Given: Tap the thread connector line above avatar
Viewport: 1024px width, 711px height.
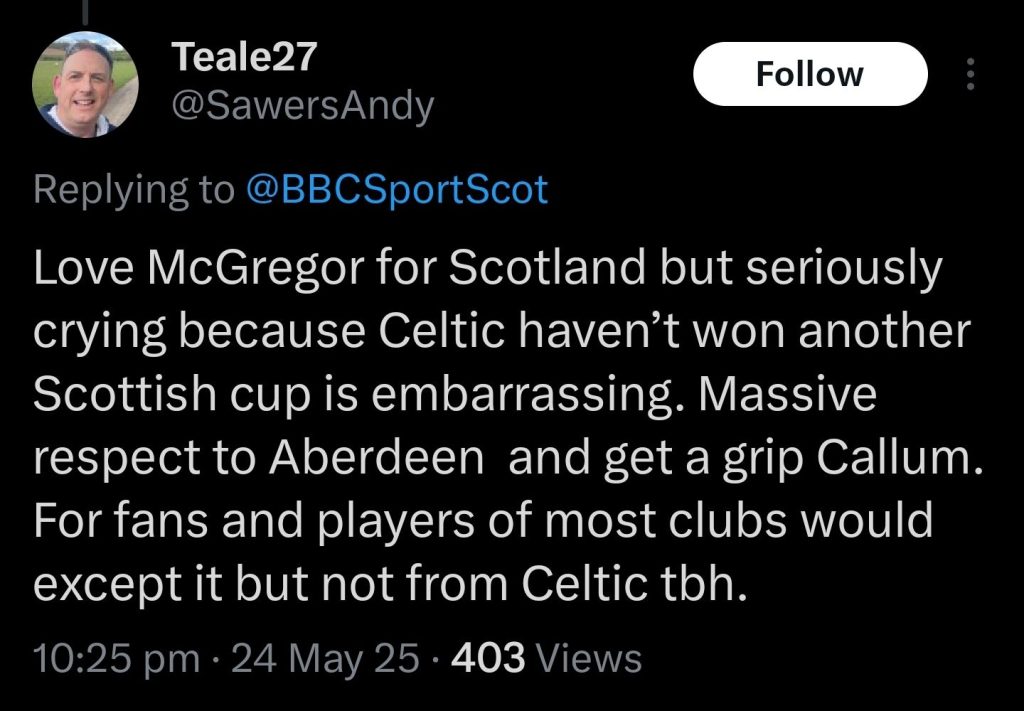Looking at the screenshot, I should [x=85, y=13].
